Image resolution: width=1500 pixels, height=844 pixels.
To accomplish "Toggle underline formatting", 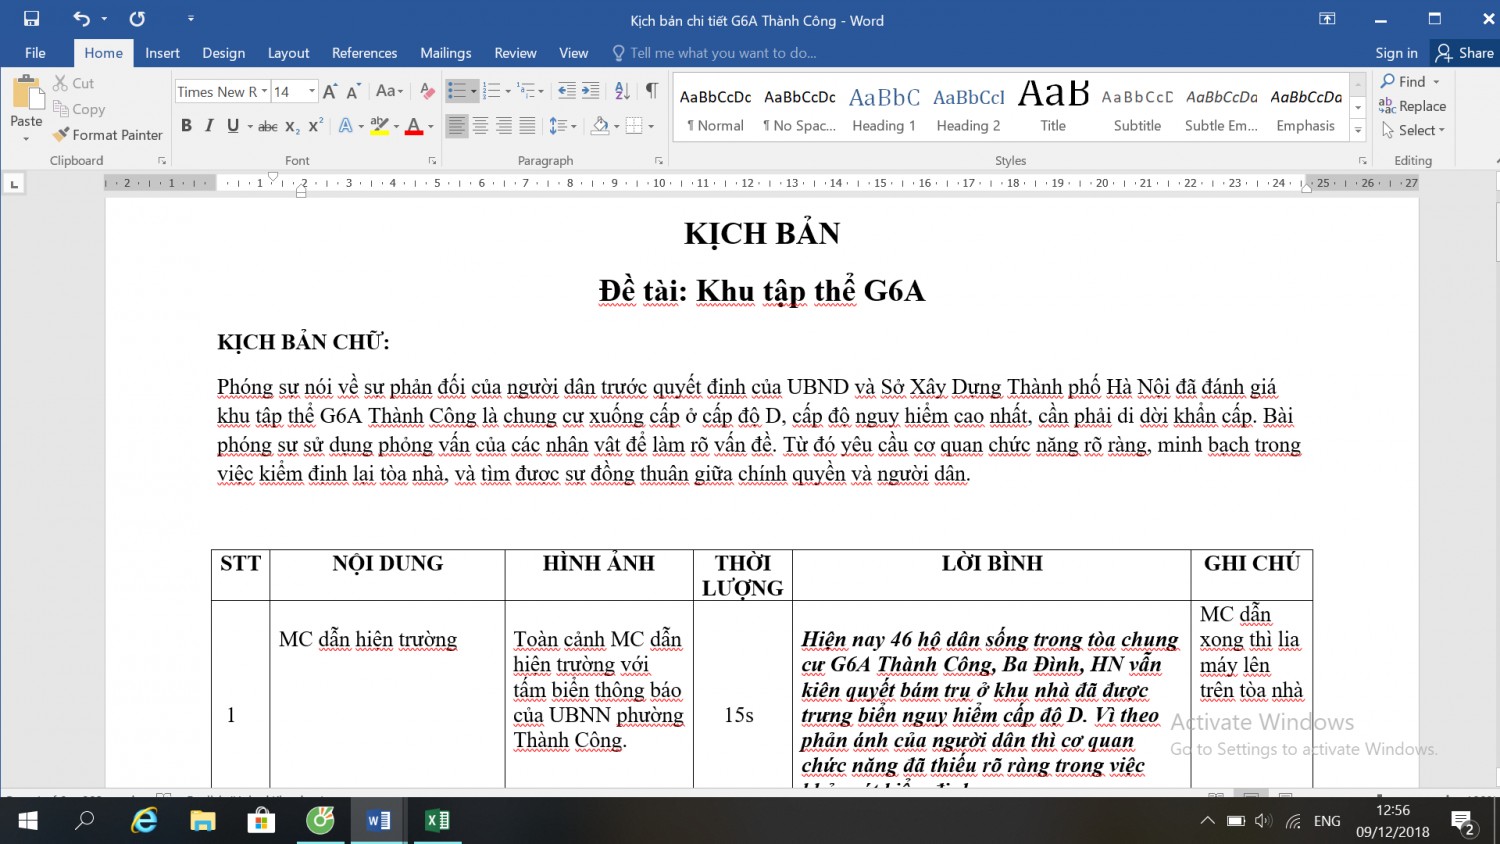I will tap(233, 126).
